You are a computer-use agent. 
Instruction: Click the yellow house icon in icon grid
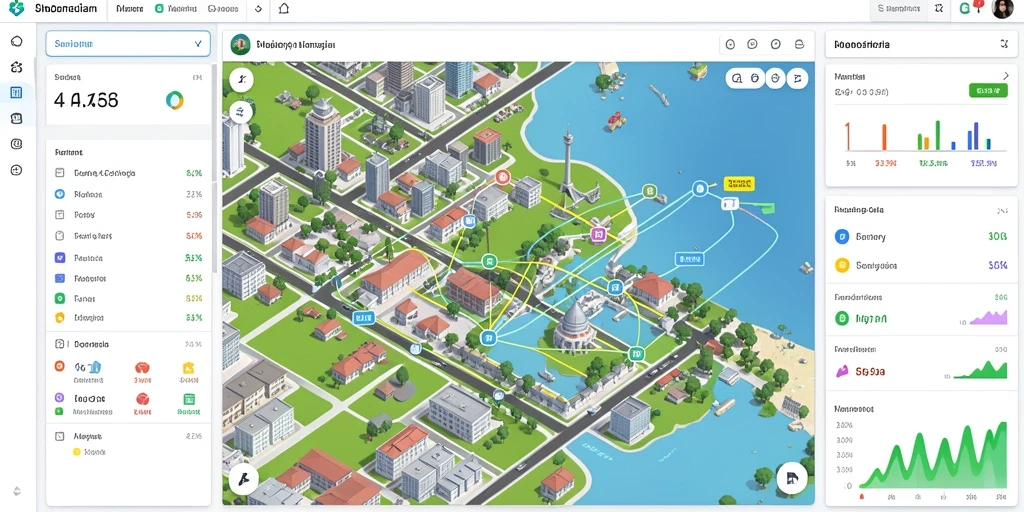(x=189, y=368)
